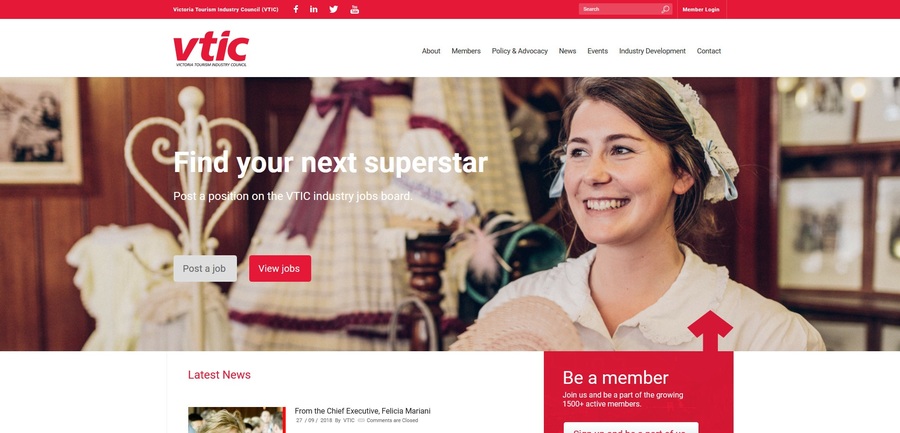This screenshot has height=433, width=900.
Task: Open the Twitter icon in top bar
Action: tap(333, 9)
